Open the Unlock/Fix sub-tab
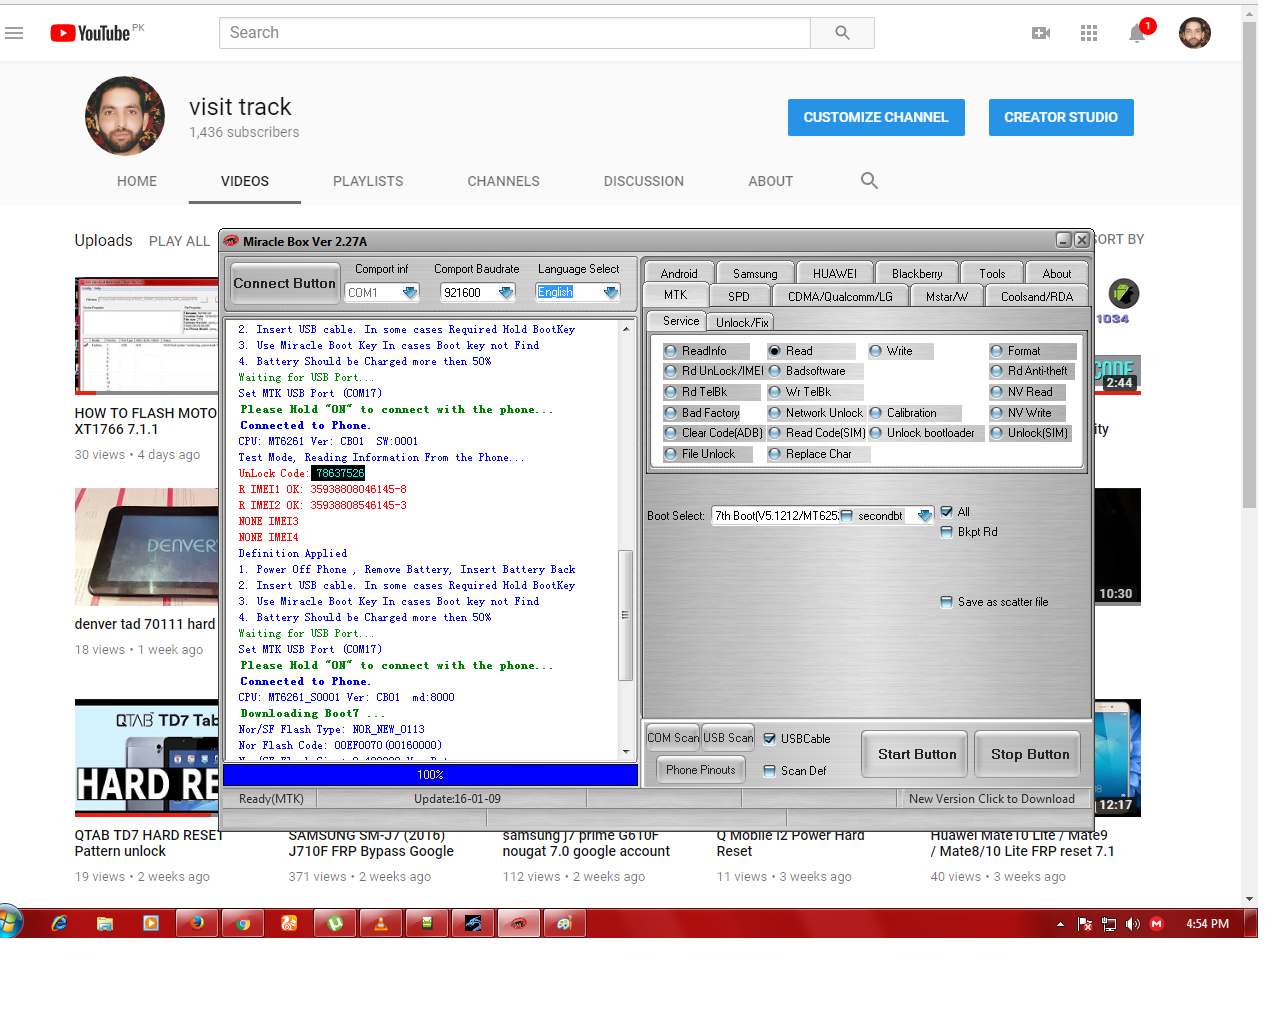 pos(742,322)
